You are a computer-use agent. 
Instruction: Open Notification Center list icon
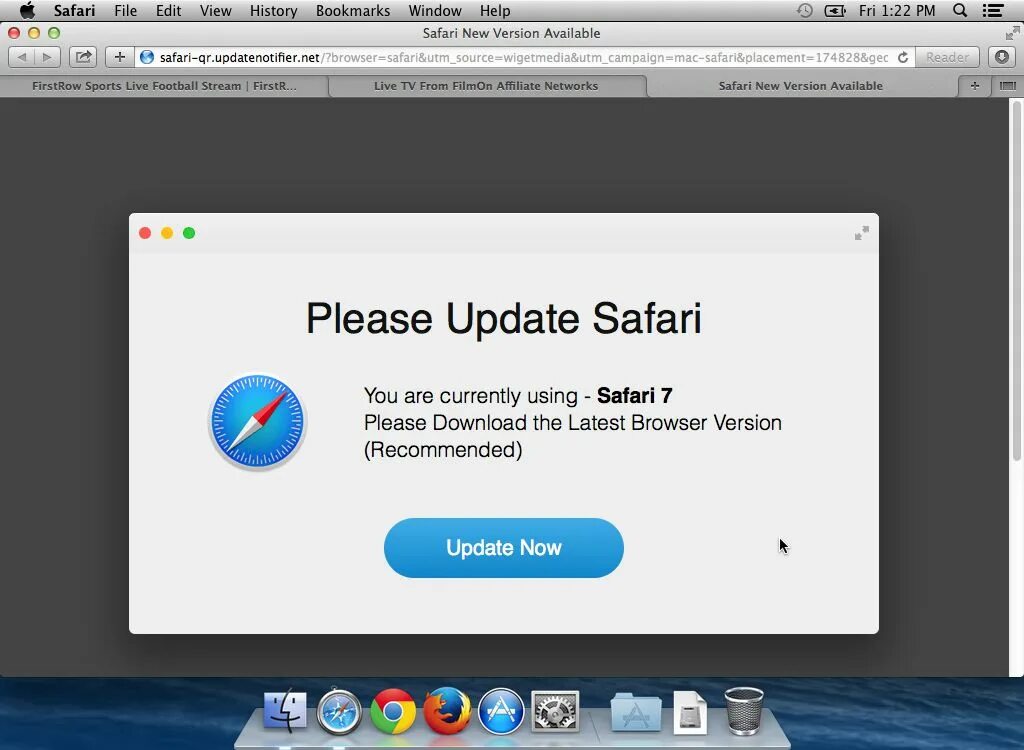pyautogui.click(x=993, y=10)
